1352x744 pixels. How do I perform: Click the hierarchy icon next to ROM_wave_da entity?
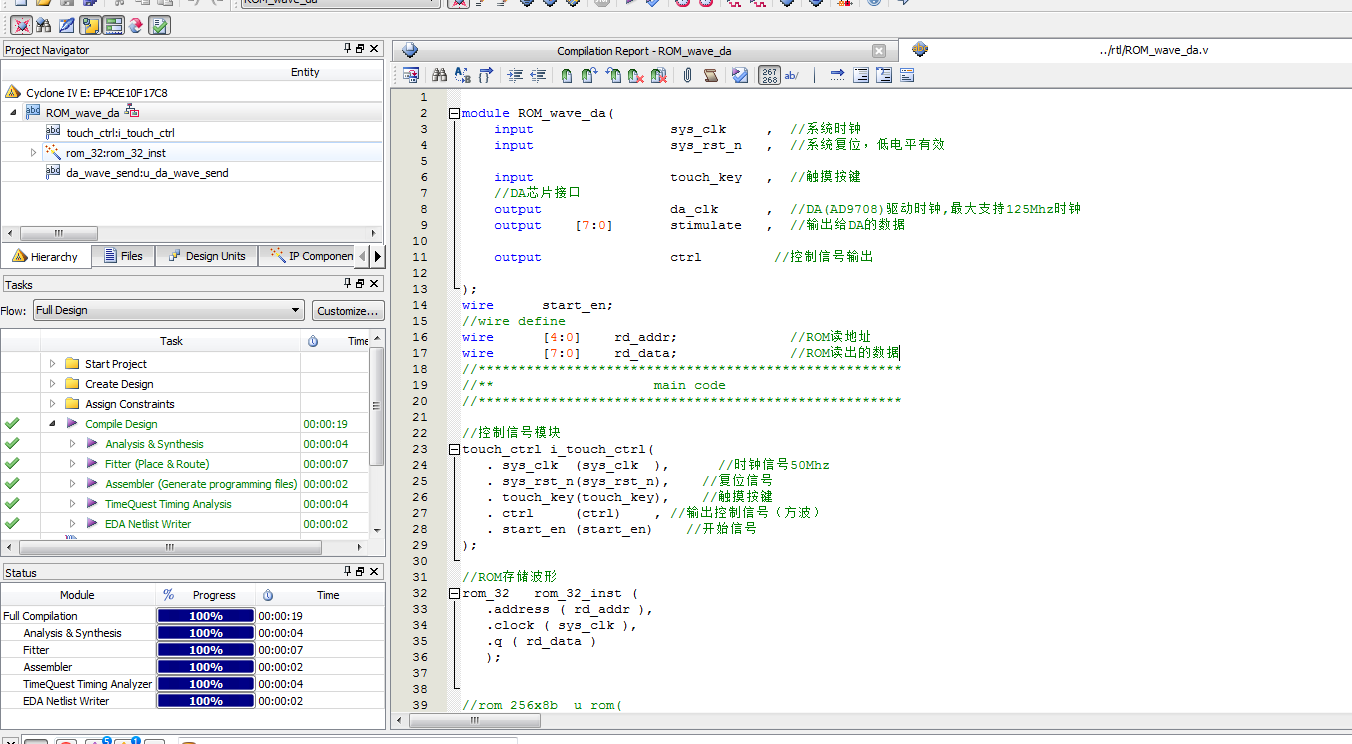[132, 112]
